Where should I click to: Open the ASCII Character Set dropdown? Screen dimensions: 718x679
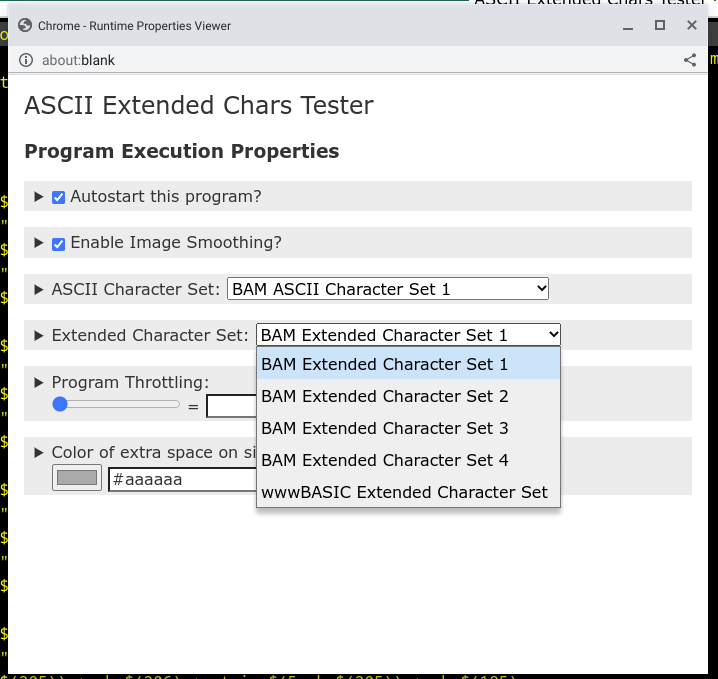coord(388,289)
